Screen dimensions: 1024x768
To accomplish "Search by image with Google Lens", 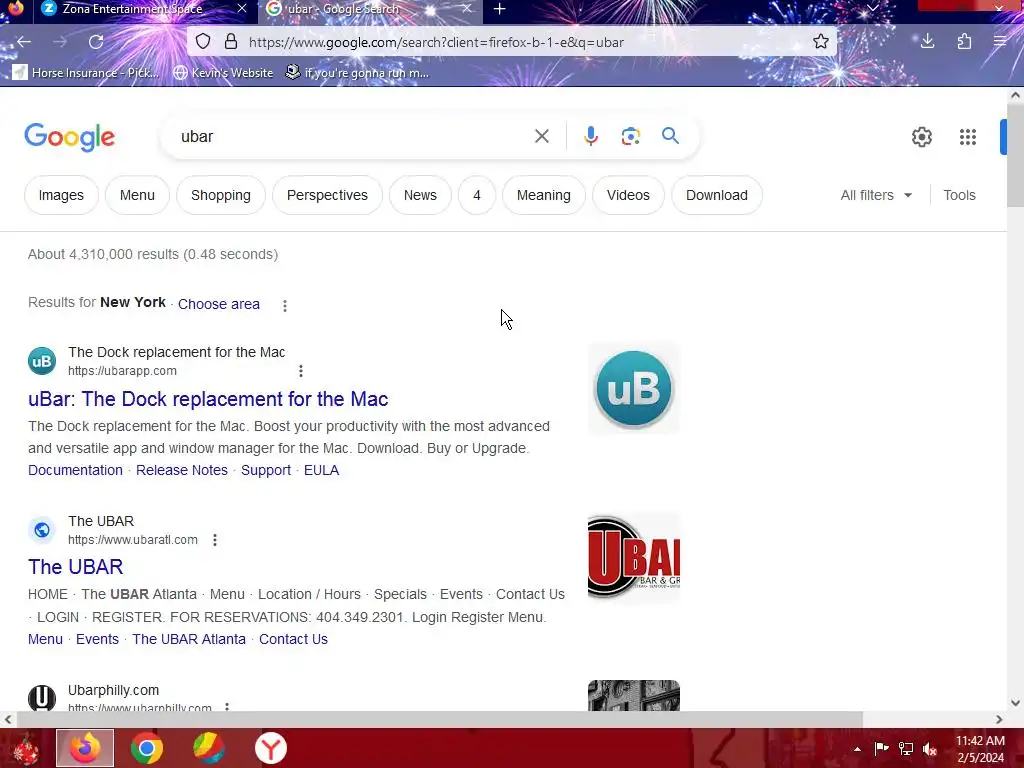I will click(630, 136).
